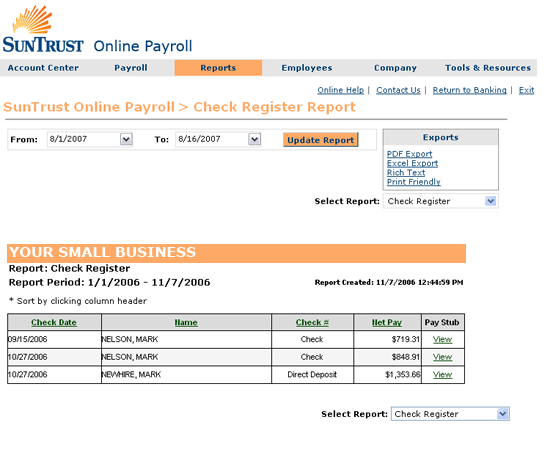Switch to the Payroll tab

pyautogui.click(x=131, y=68)
